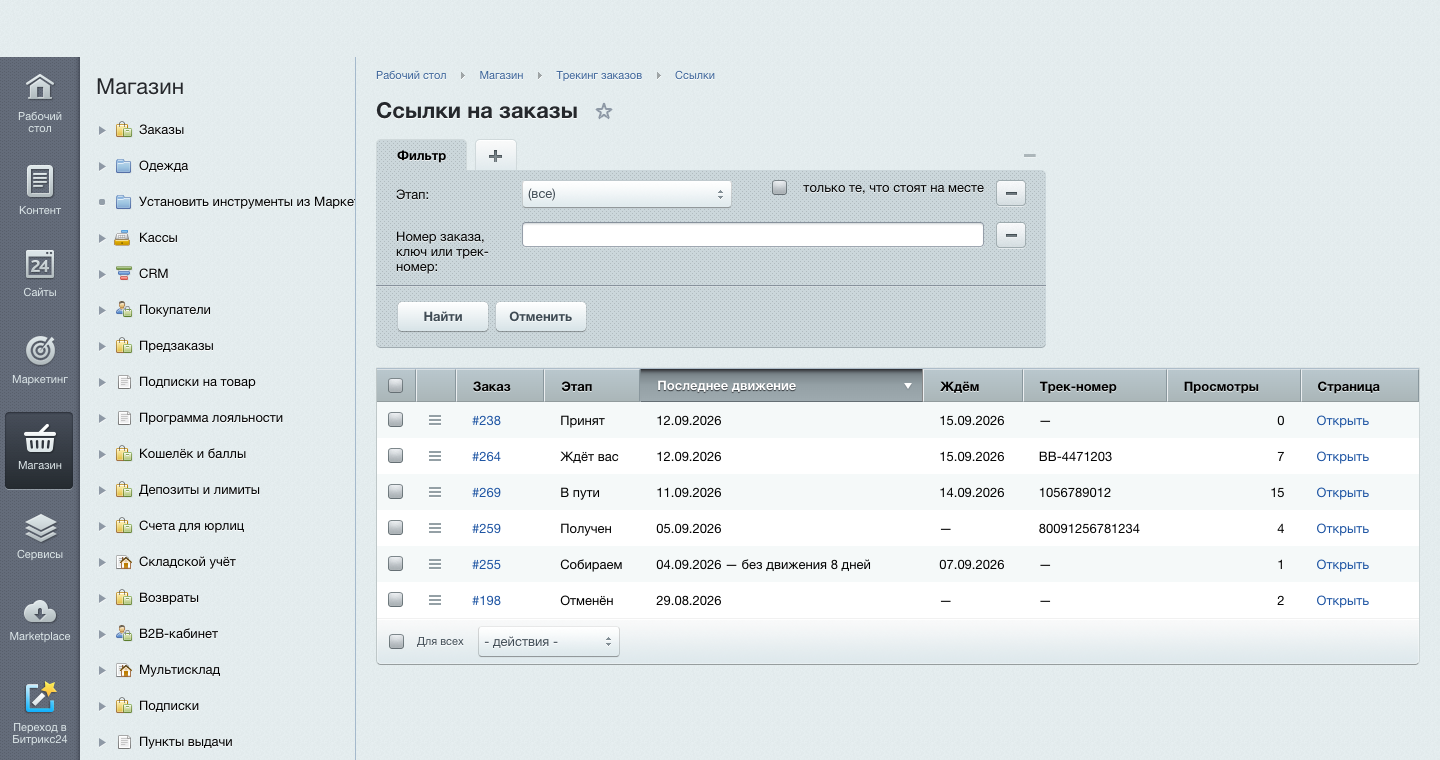This screenshot has height=760, width=1440.
Task: Expand the Покупатели tree node
Action: (x=102, y=310)
